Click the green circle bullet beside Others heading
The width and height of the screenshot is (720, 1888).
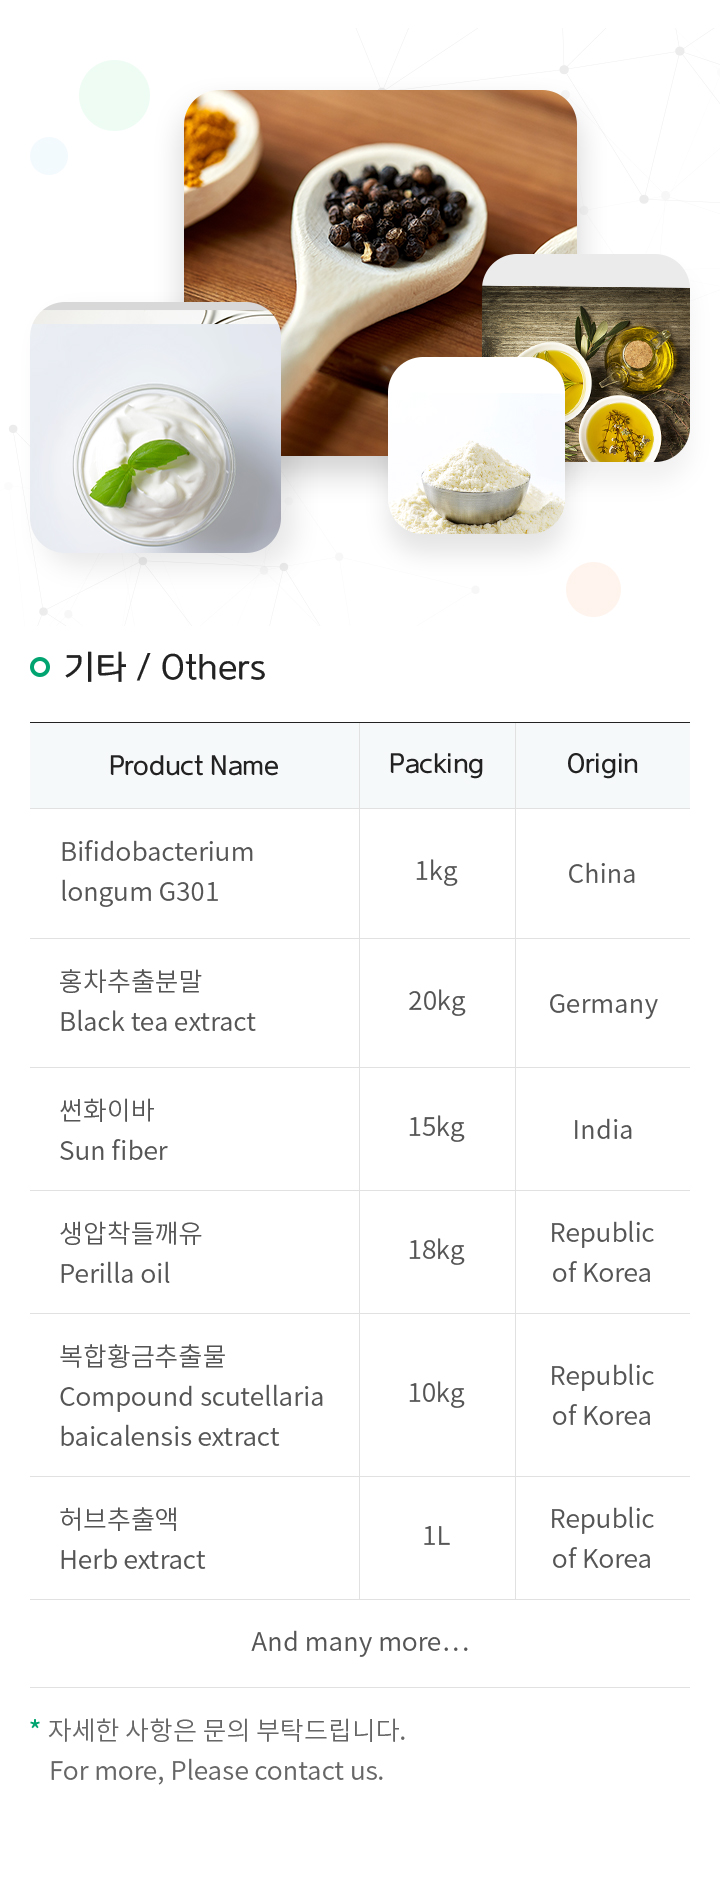pos(40,667)
